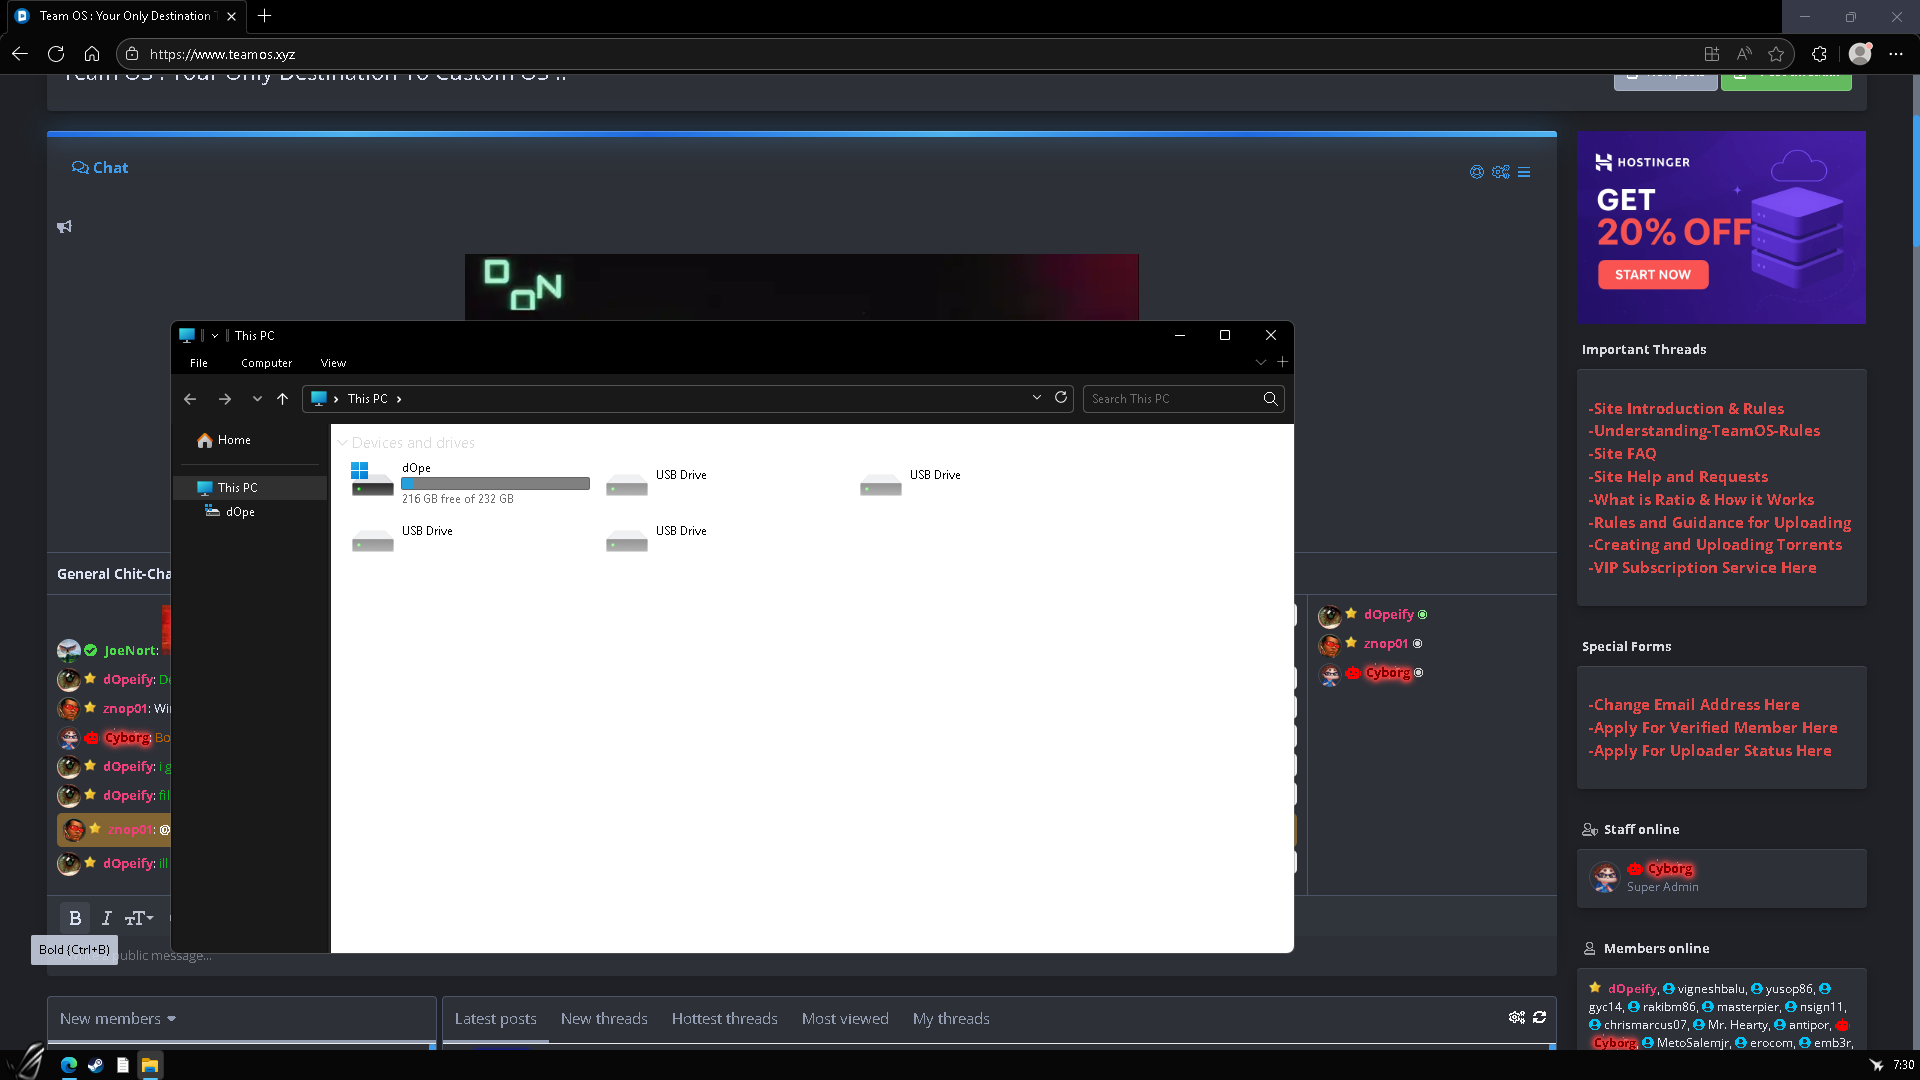
Task: Open Steam from the taskbar
Action: 96,1065
